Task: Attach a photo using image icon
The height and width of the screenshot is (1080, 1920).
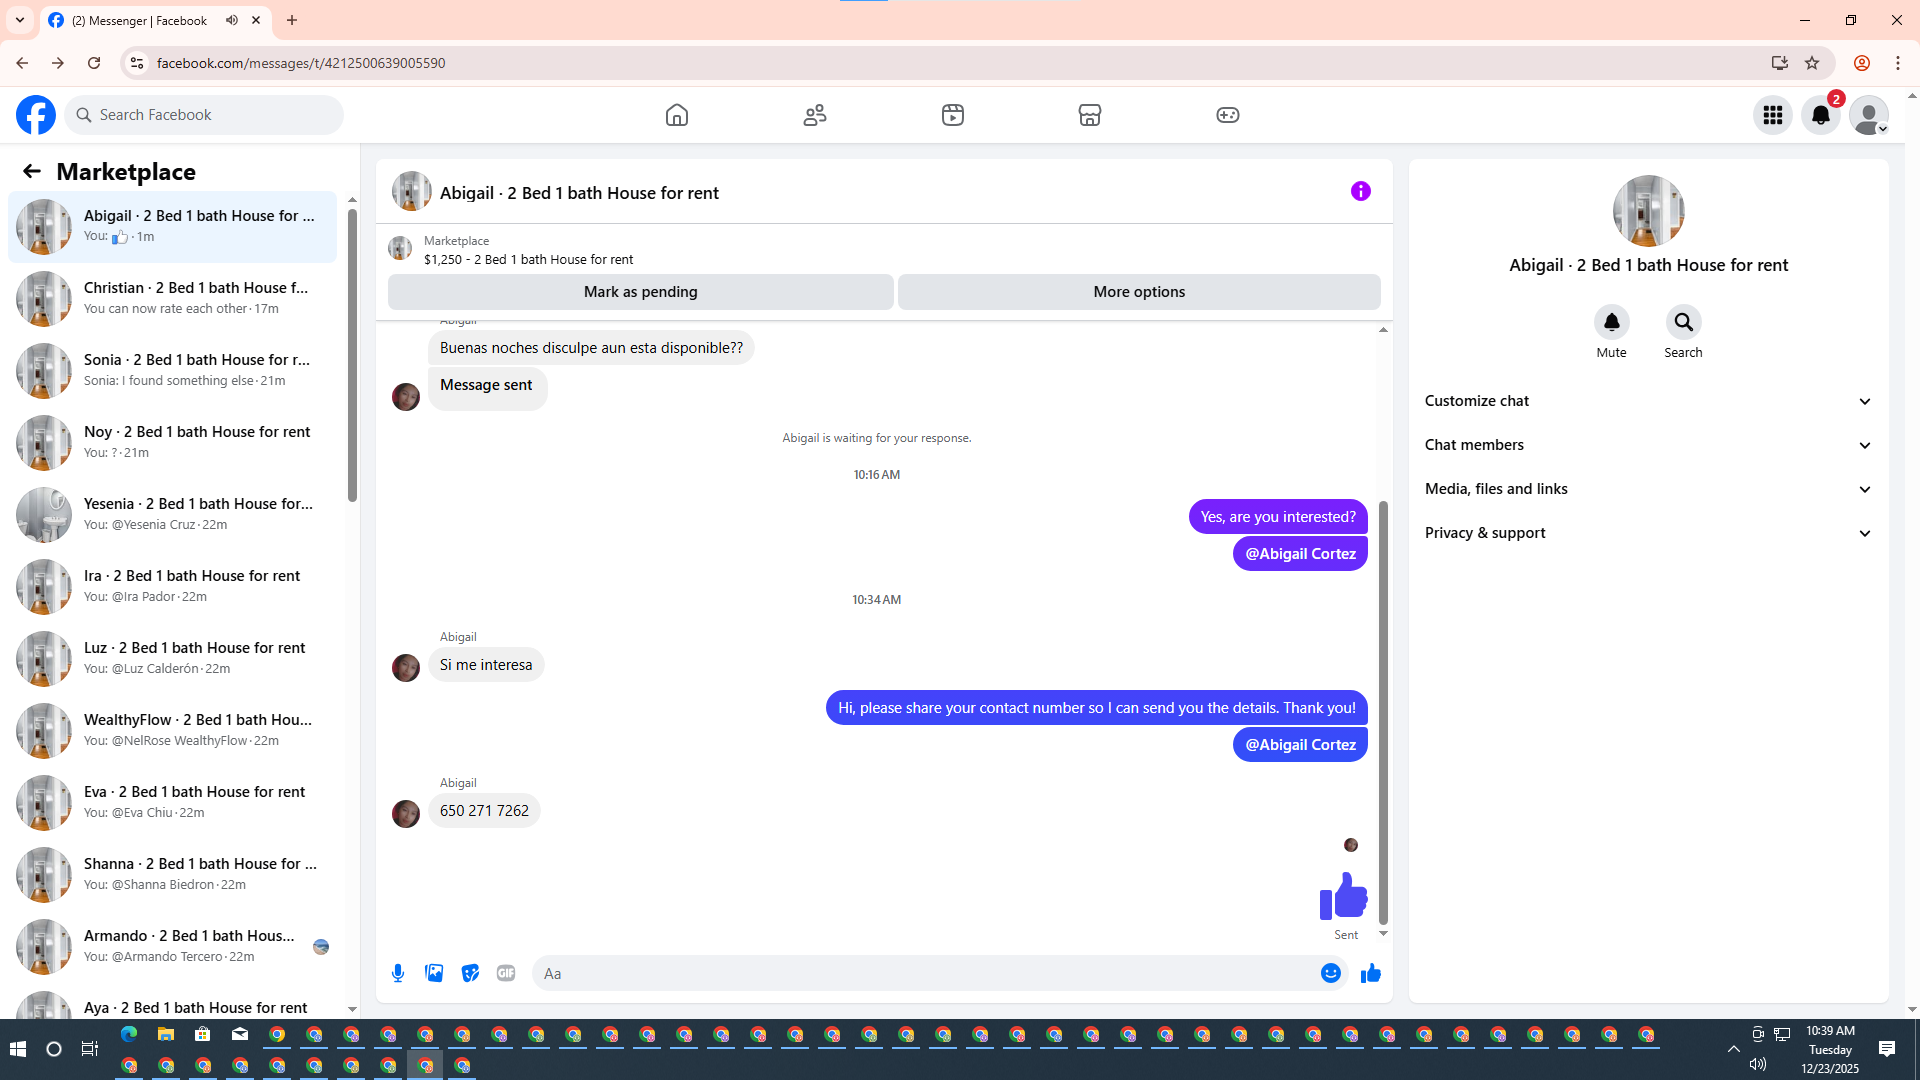Action: [x=434, y=973]
